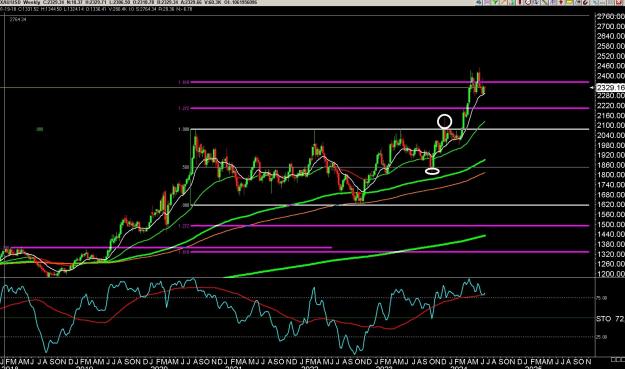Click the XAUUSD Weekly title text

pos(20,2)
